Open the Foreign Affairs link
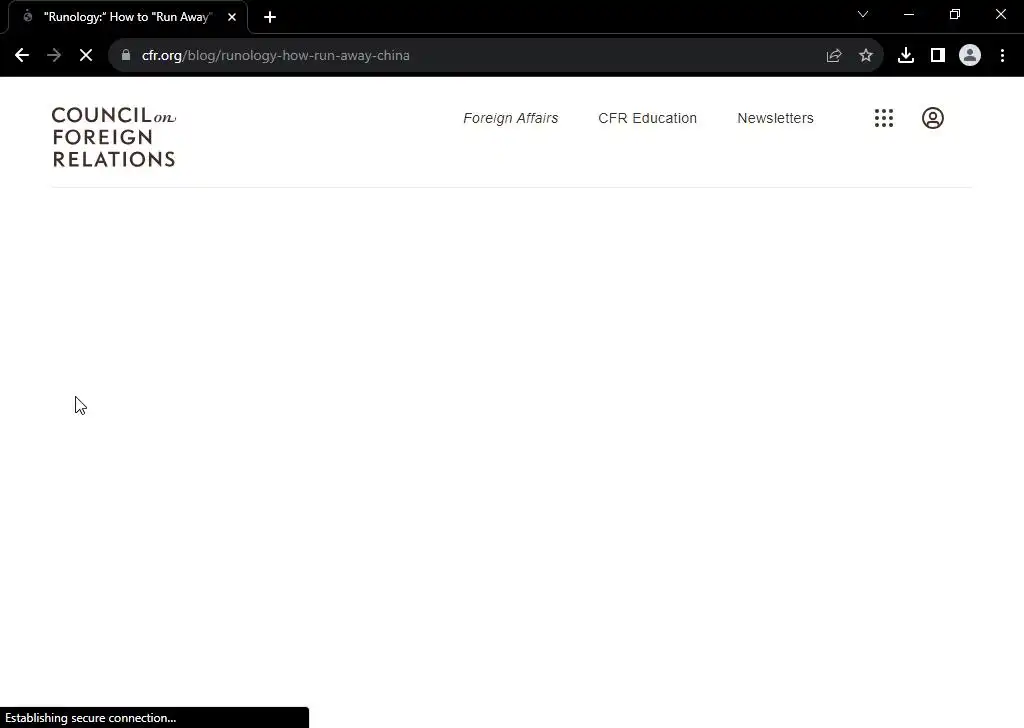Viewport: 1024px width, 728px height. pos(511,118)
